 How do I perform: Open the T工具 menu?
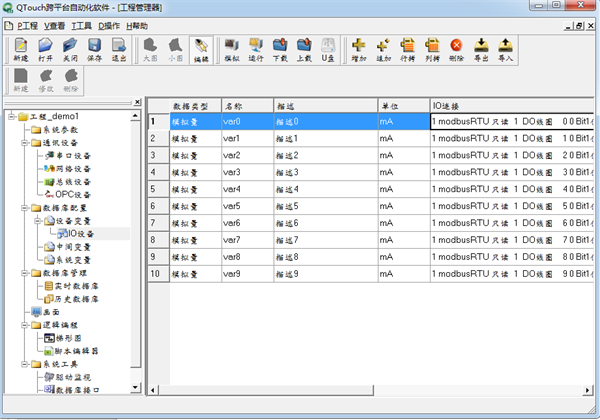point(81,24)
